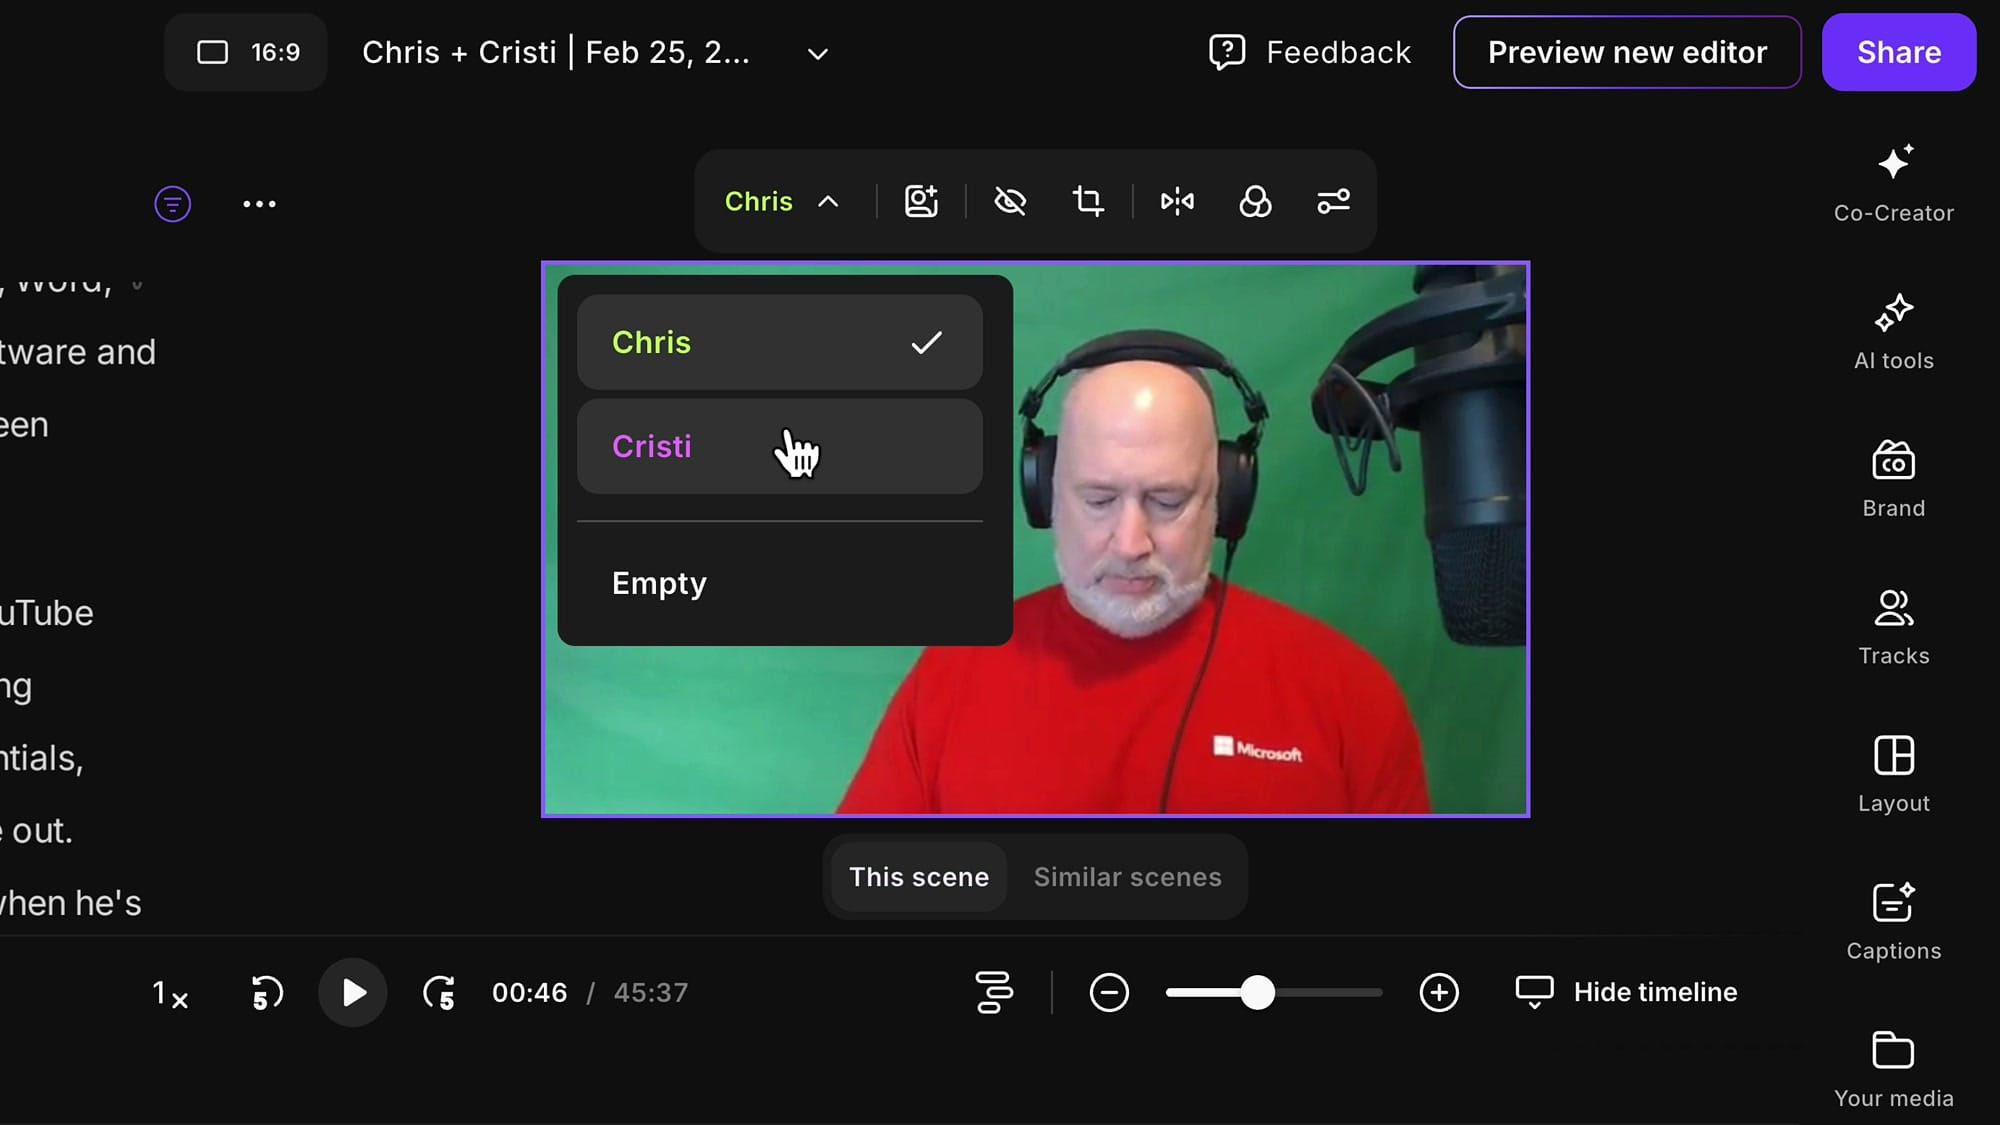Image resolution: width=2000 pixels, height=1125 pixels.
Task: Click the Share button
Action: 1898,52
